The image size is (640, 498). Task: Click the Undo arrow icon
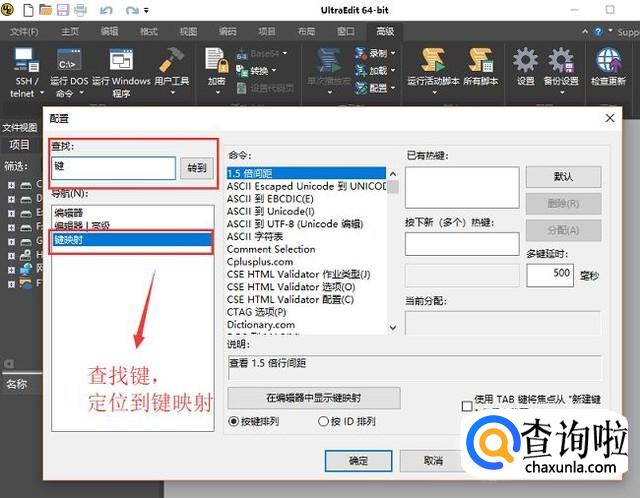pos(106,10)
